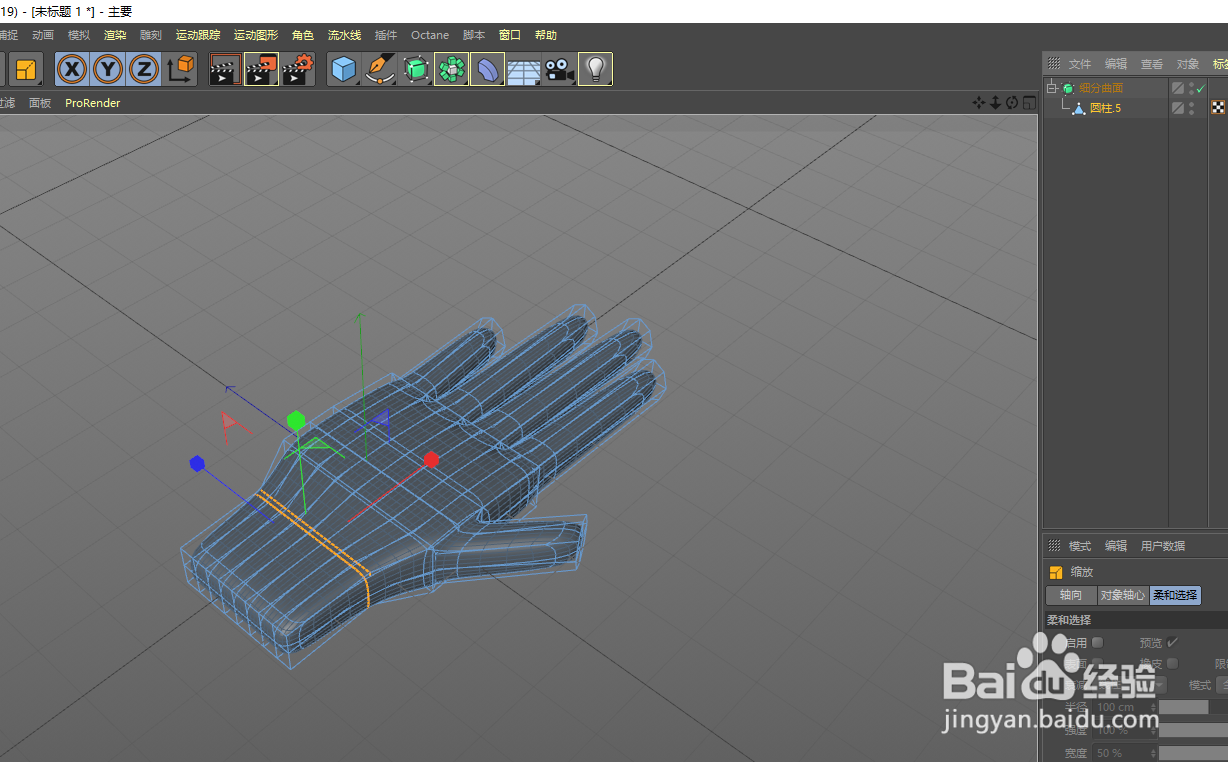Switch the coordinate system cube icon
The width and height of the screenshot is (1228, 762).
(181, 69)
